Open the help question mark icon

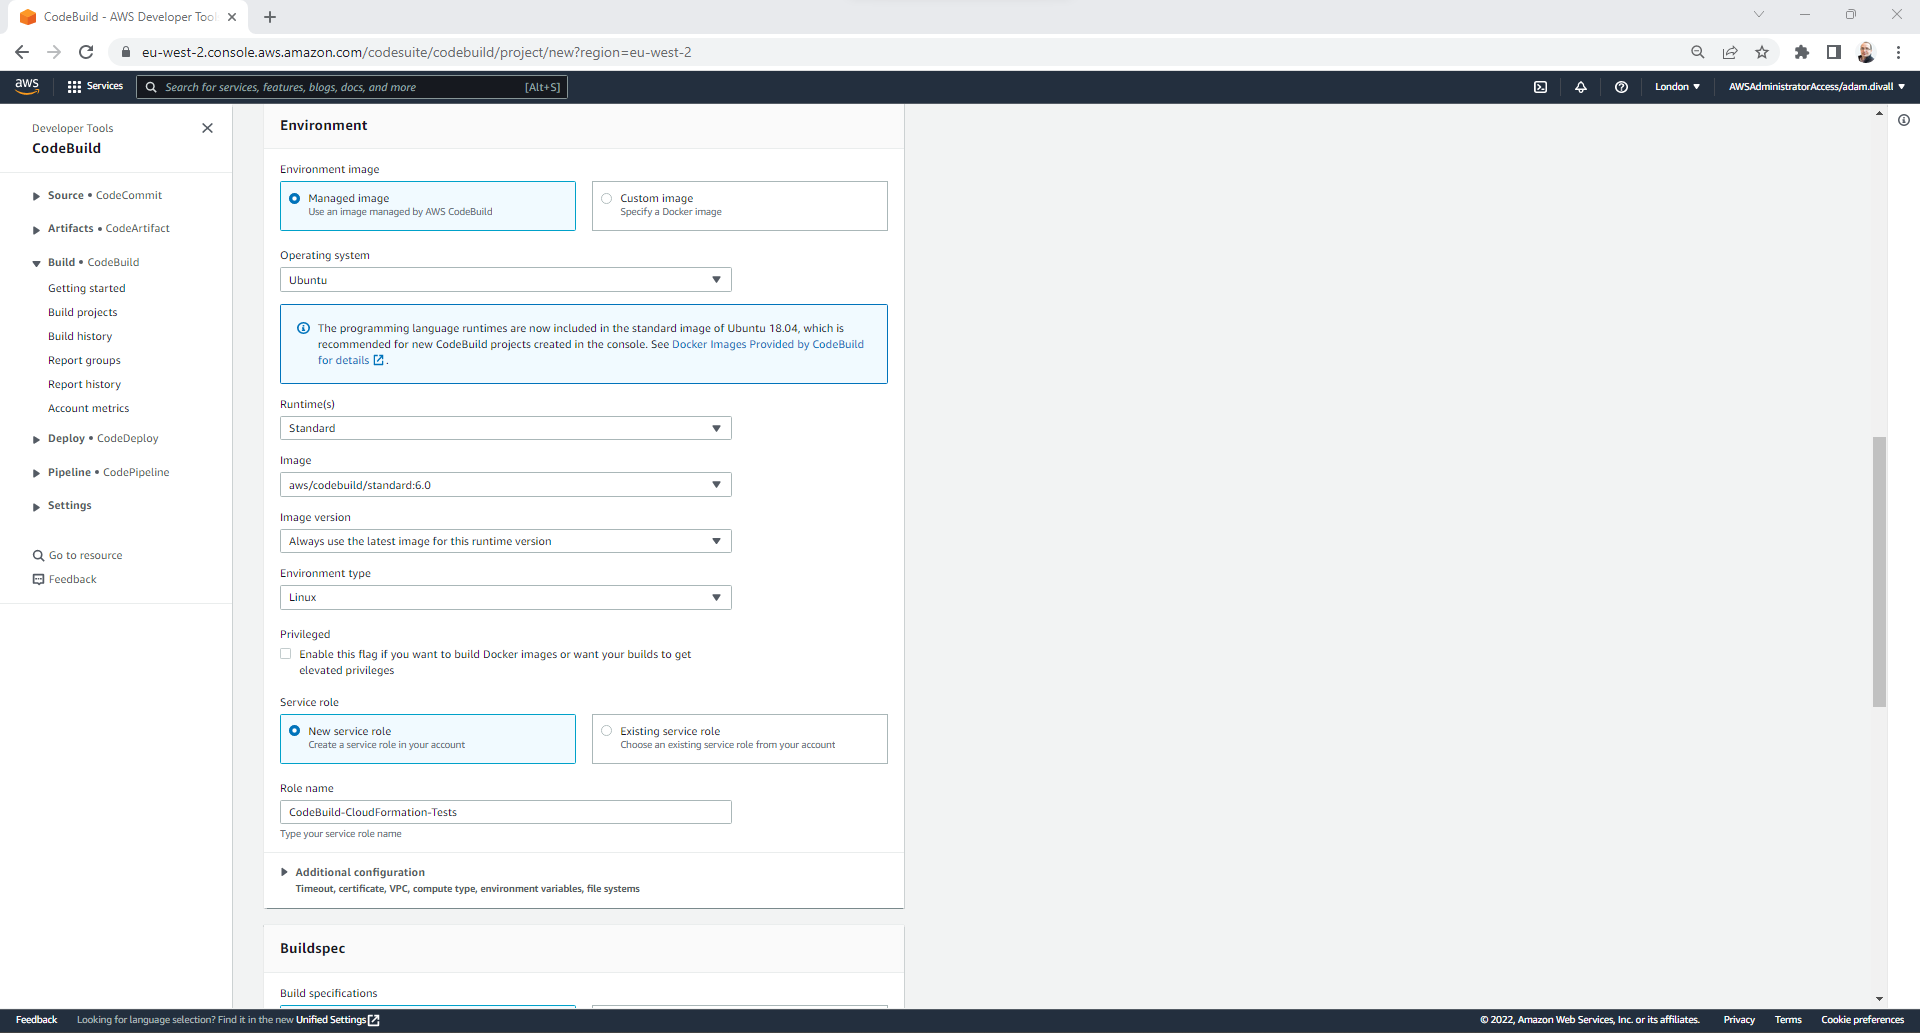[x=1621, y=87]
